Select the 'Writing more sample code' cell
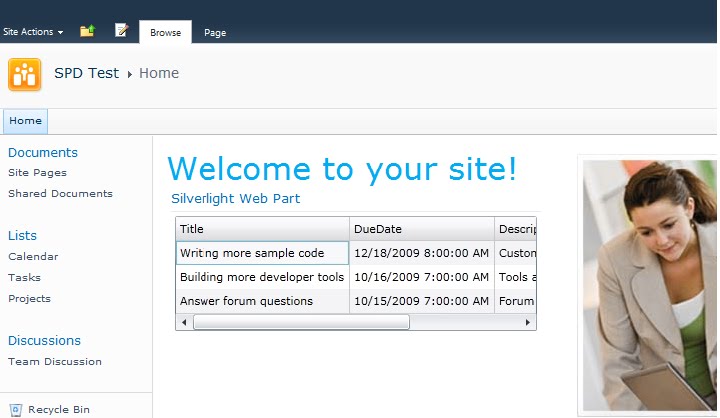This screenshot has width=720, height=418. (x=262, y=253)
